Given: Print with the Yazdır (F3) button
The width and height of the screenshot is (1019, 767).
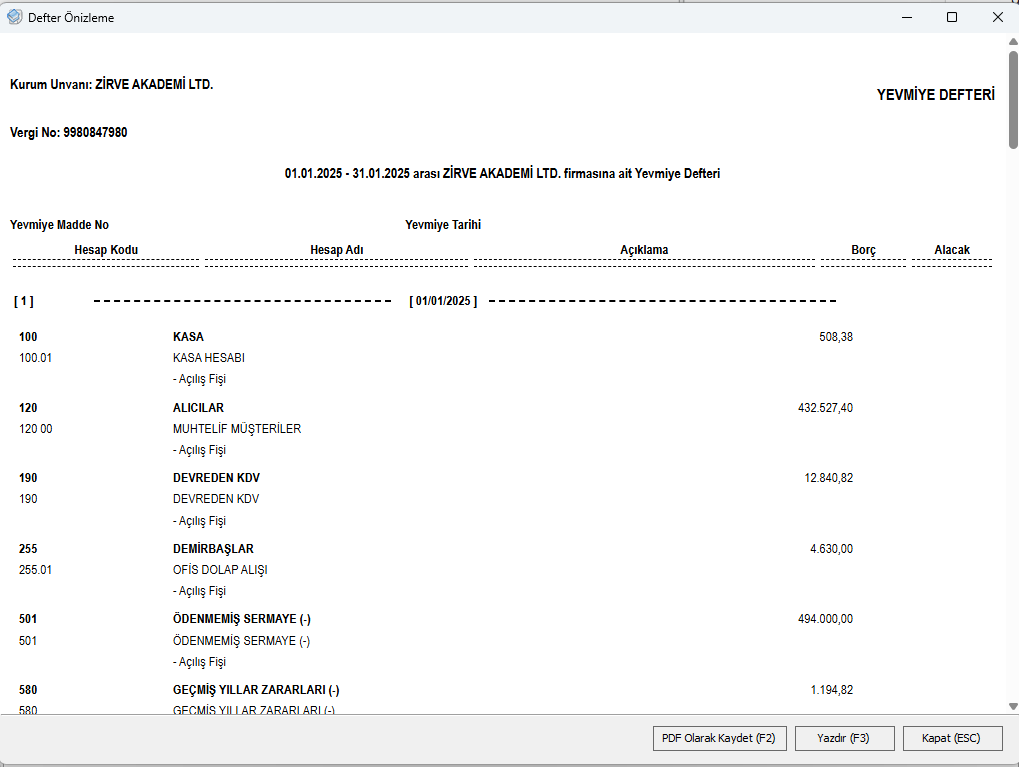Looking at the screenshot, I should pyautogui.click(x=844, y=738).
